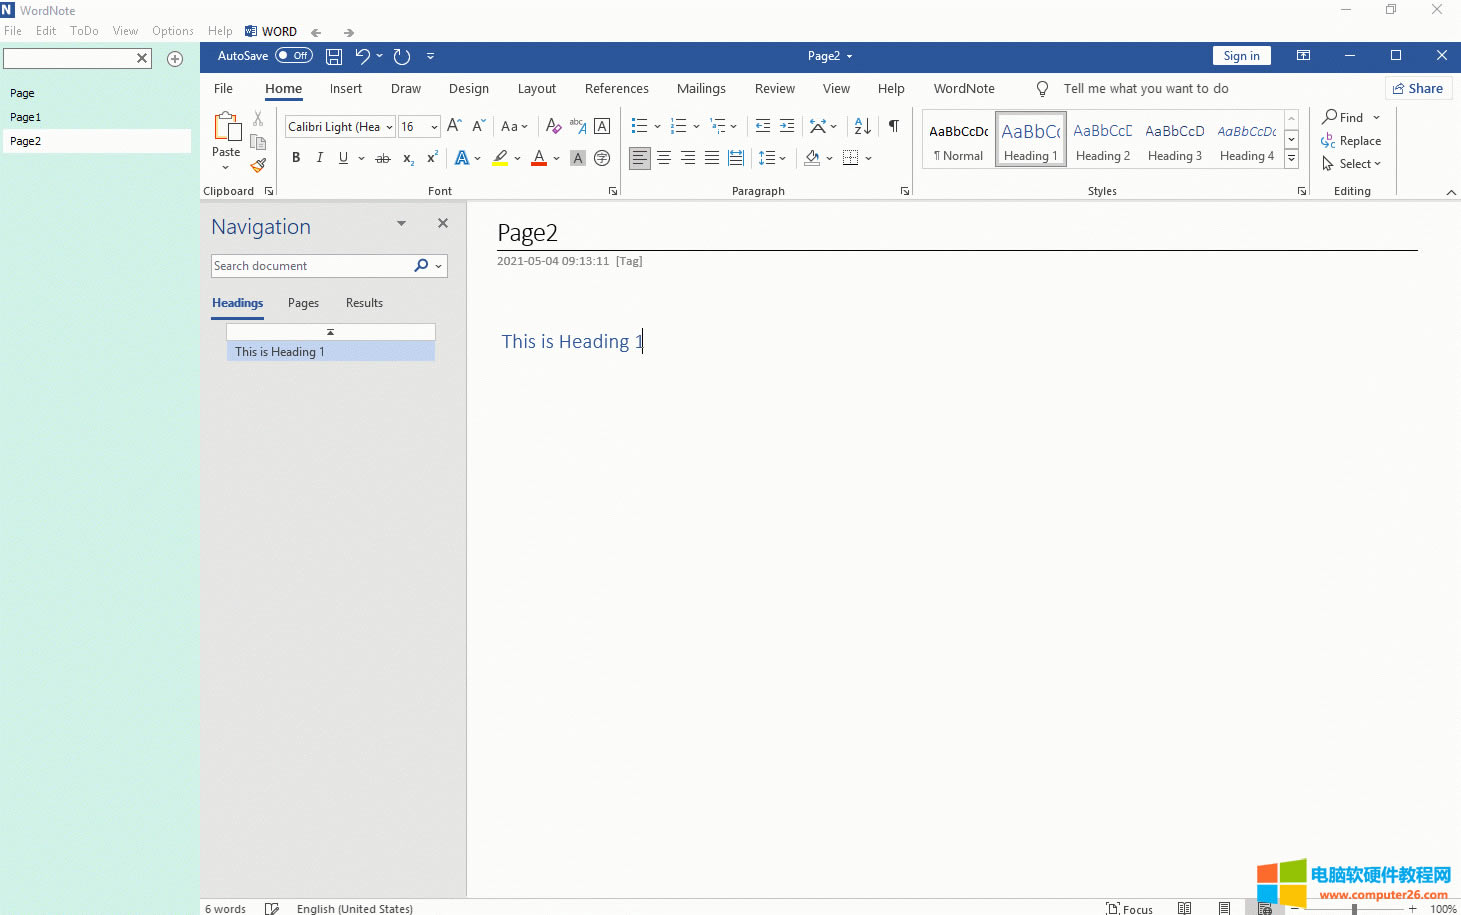Open the font size dropdown

434,127
